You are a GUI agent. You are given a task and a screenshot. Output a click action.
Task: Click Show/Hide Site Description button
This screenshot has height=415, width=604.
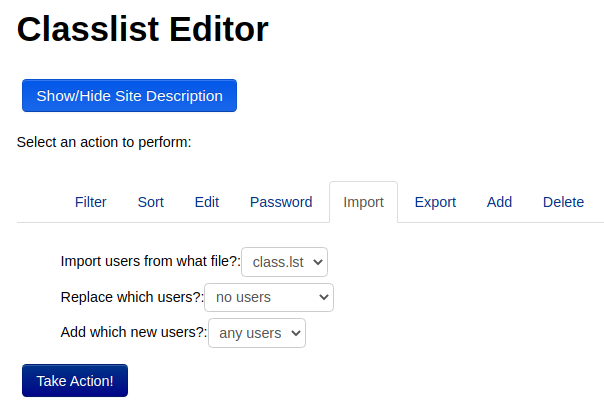point(129,96)
